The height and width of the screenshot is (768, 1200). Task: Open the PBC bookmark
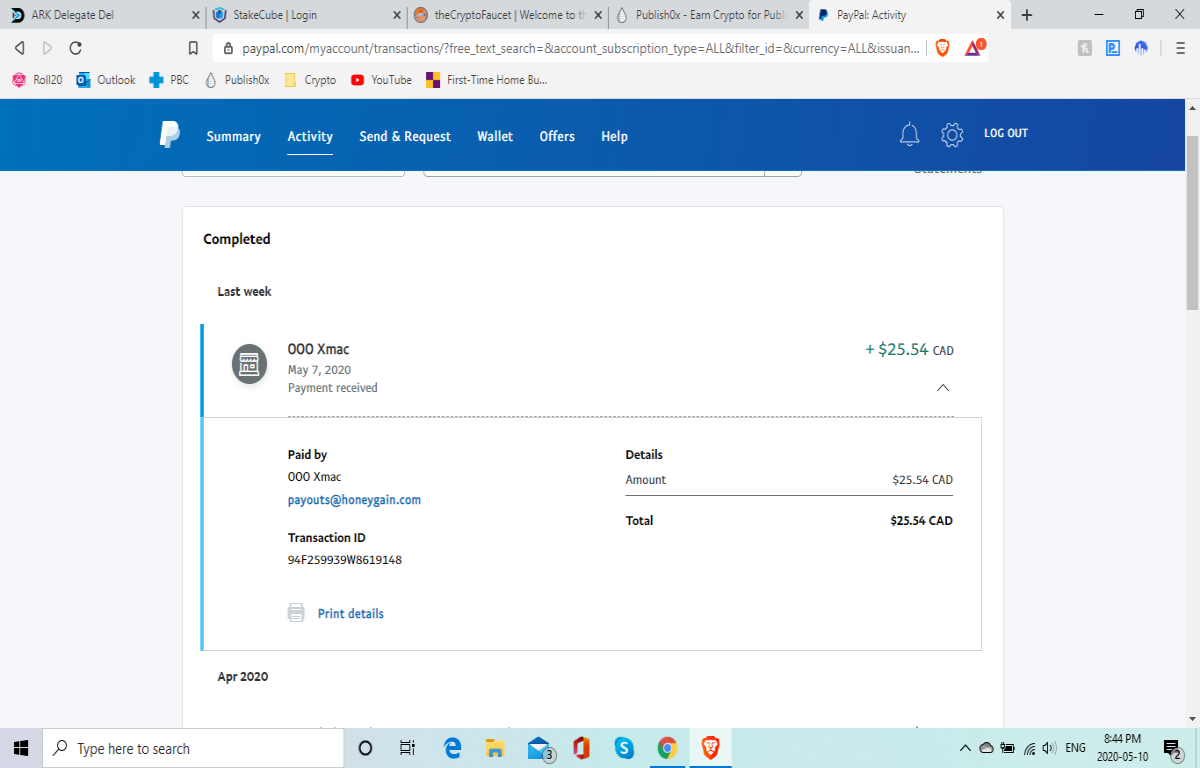pyautogui.click(x=169, y=80)
